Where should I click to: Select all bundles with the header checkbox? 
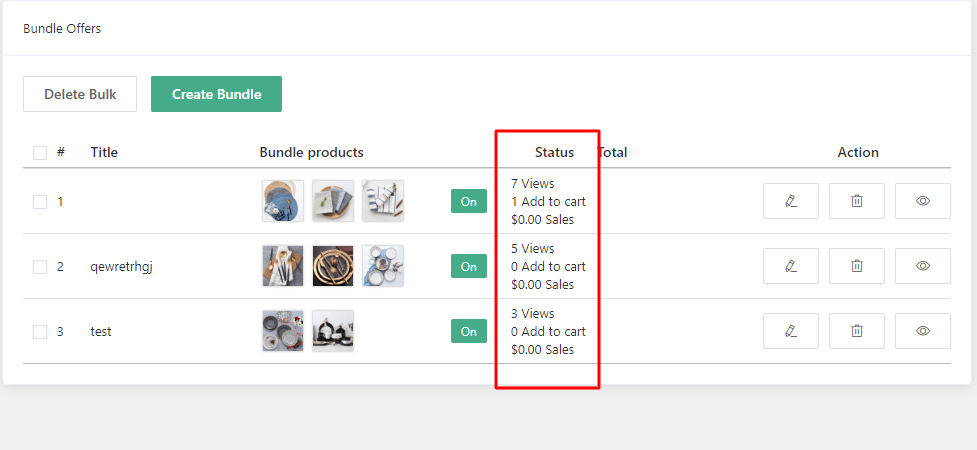(x=40, y=153)
